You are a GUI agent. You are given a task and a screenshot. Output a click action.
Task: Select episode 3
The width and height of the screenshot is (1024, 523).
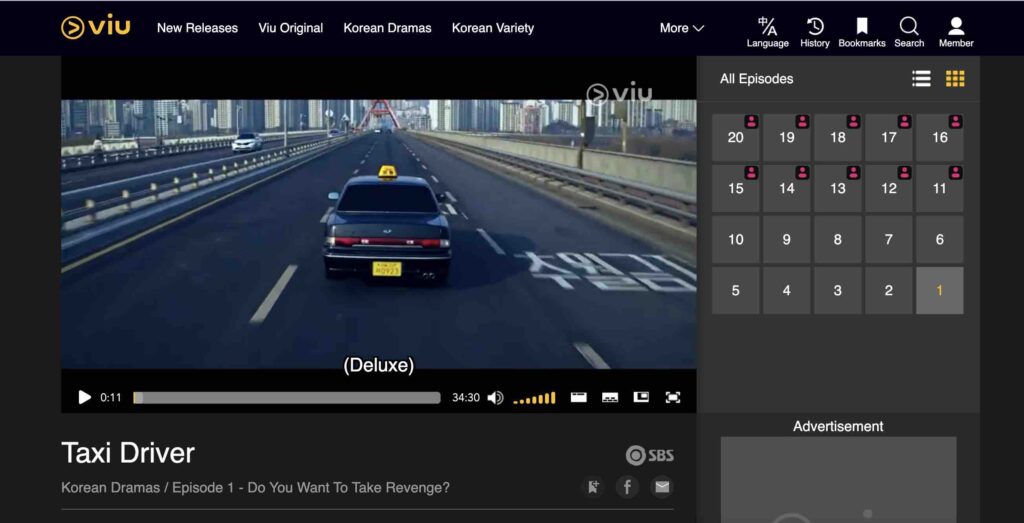[837, 291]
